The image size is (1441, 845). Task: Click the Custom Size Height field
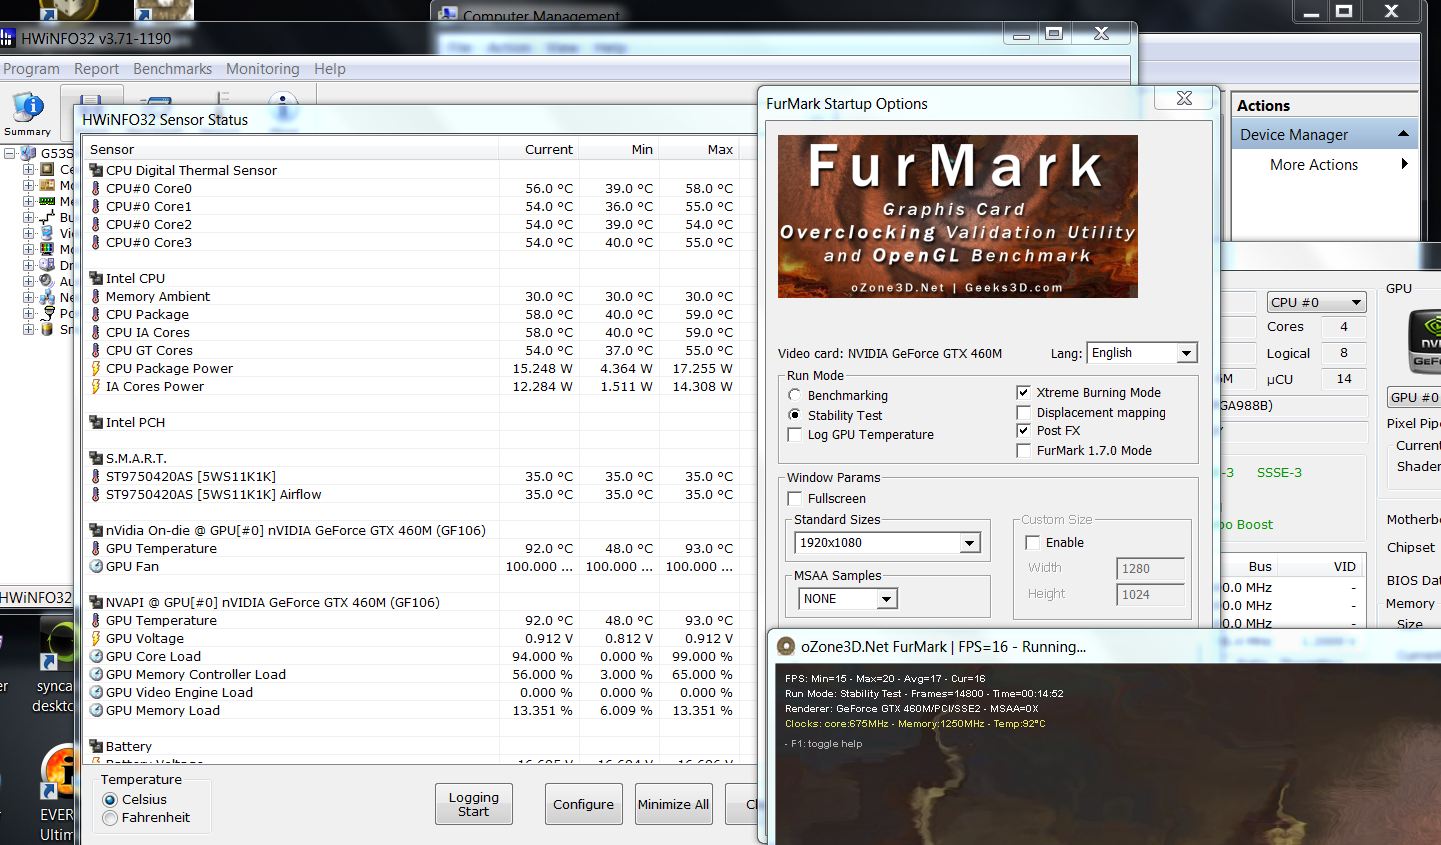1150,594
